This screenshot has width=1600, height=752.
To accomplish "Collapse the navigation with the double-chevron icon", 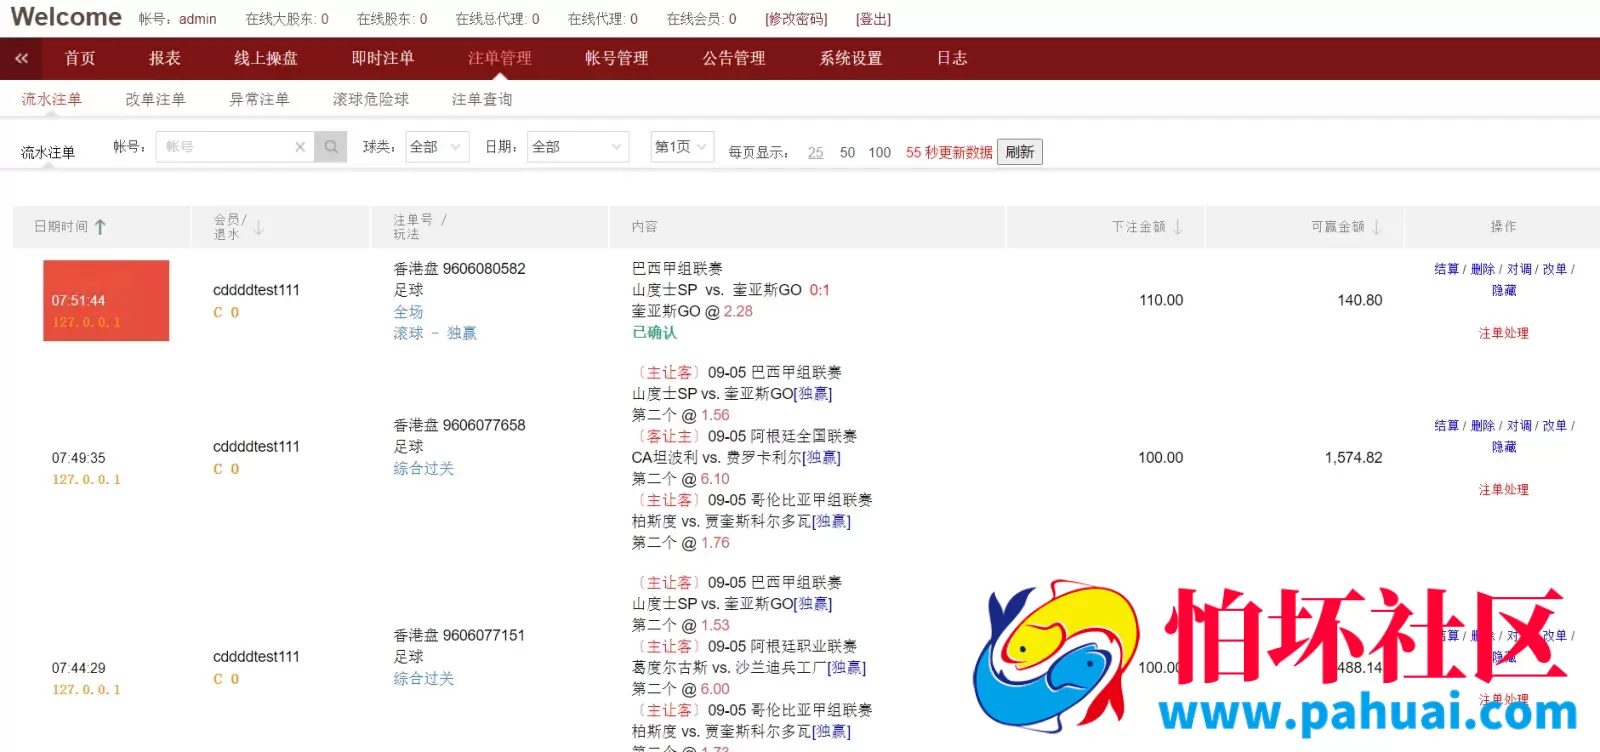I will (21, 58).
